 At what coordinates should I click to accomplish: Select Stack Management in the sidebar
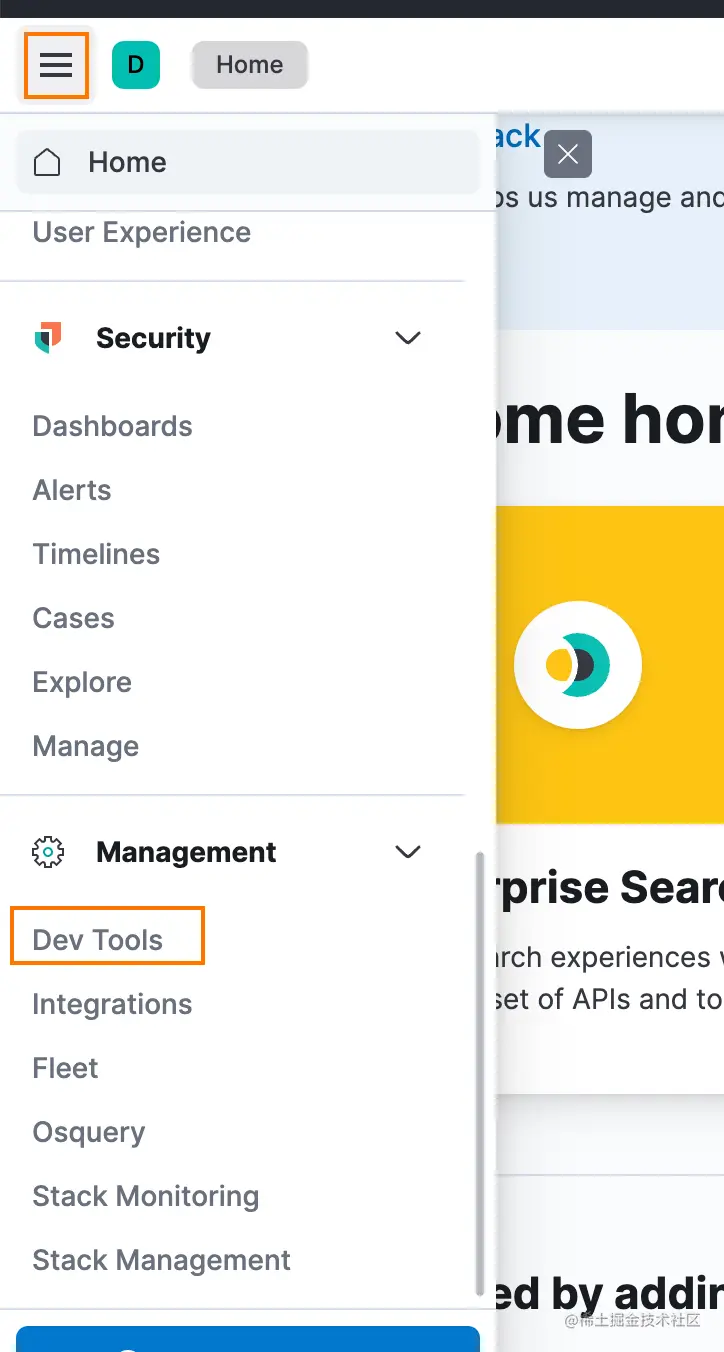tap(161, 1260)
